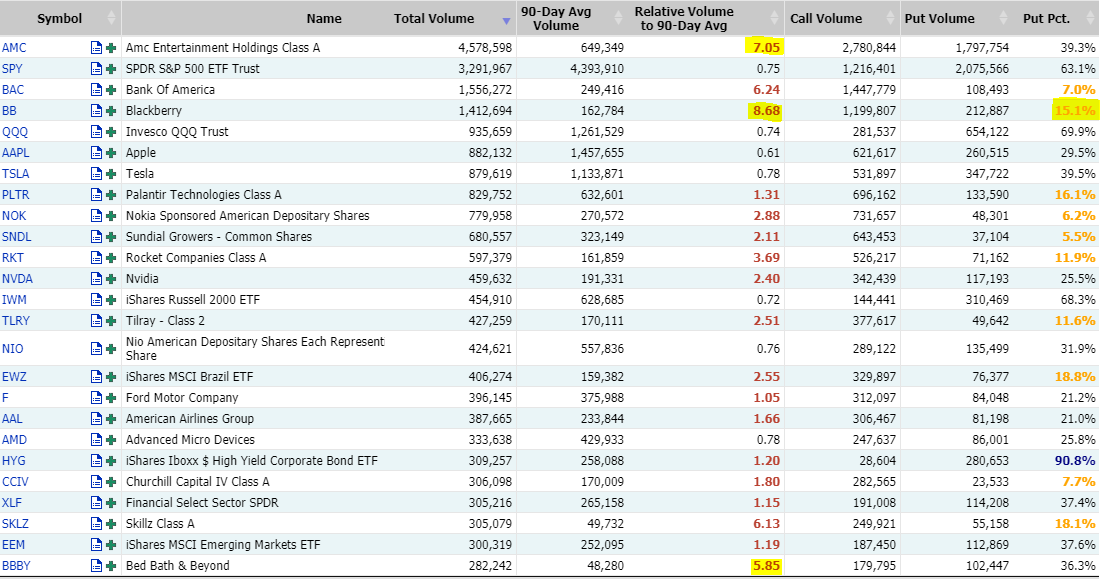Click the green plus icon in NVDA row
The image size is (1100, 579).
click(111, 279)
